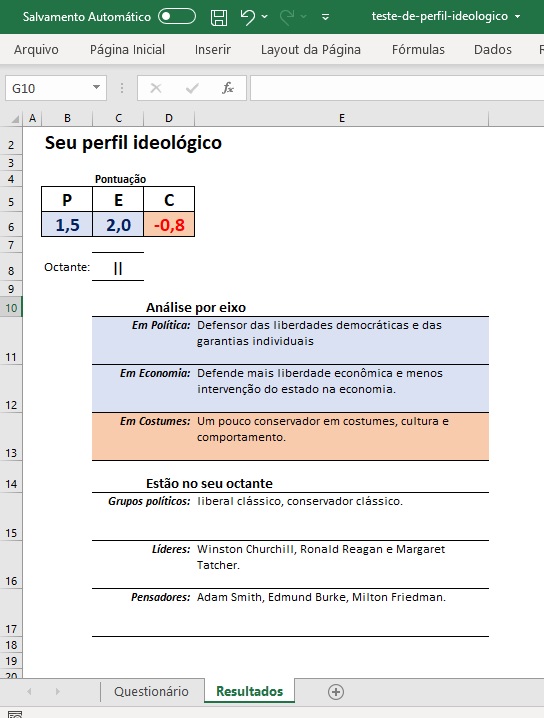
Task: Open the Dados ribbon tab
Action: click(x=493, y=49)
